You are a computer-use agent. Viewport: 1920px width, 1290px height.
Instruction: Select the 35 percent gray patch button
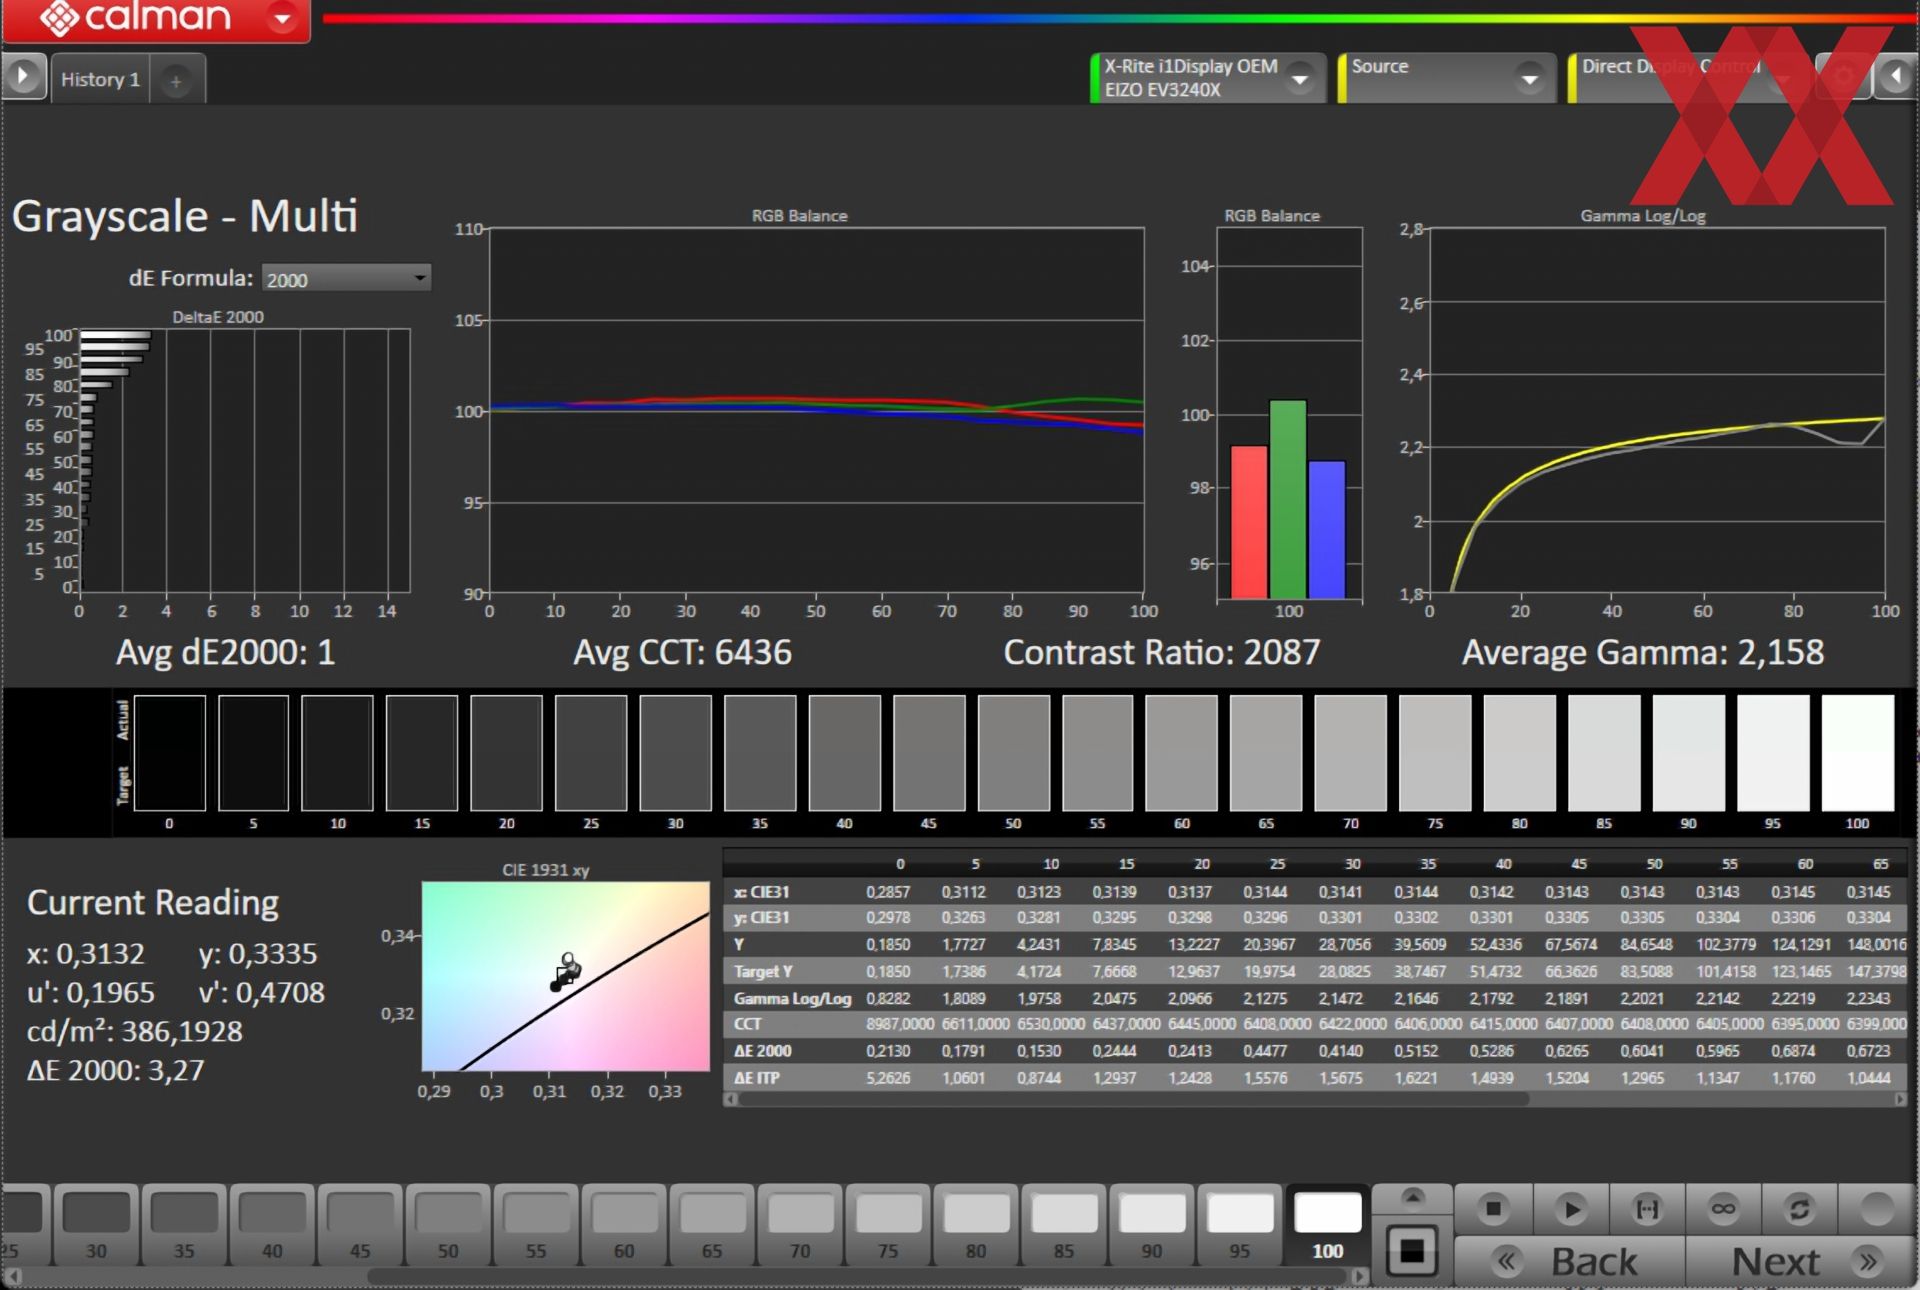click(x=184, y=1226)
